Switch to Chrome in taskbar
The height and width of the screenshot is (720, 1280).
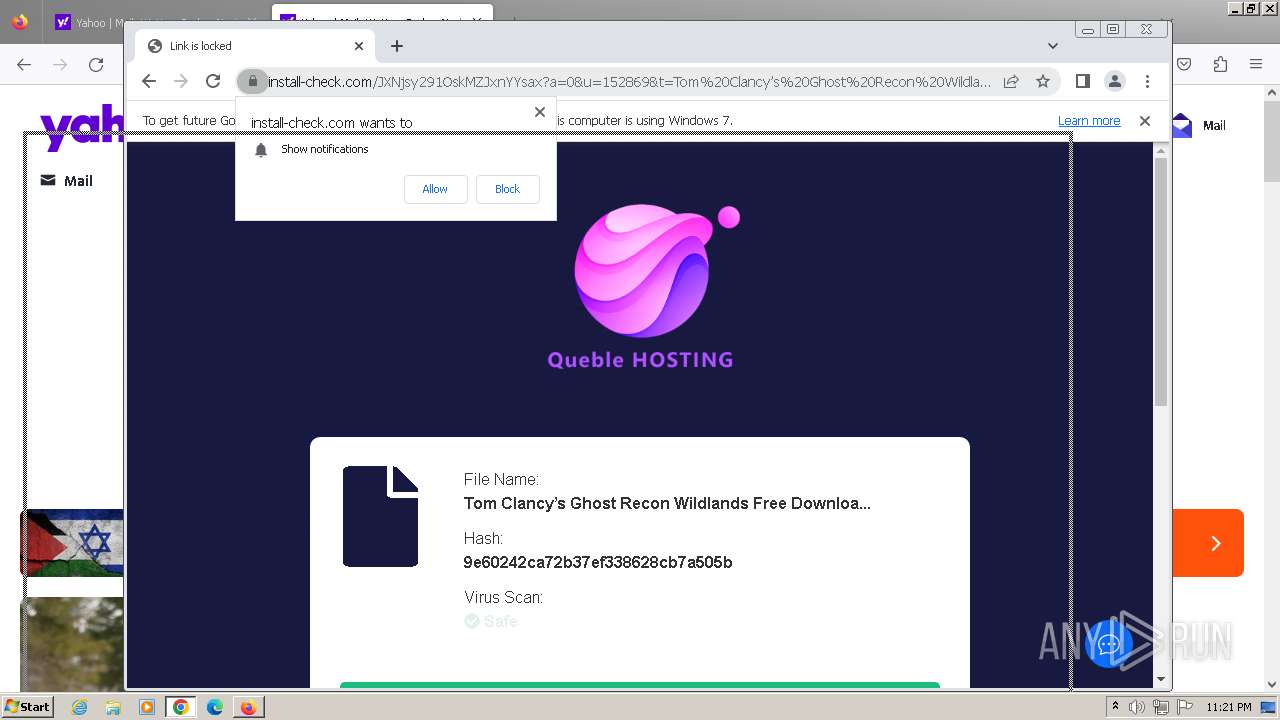click(x=181, y=707)
